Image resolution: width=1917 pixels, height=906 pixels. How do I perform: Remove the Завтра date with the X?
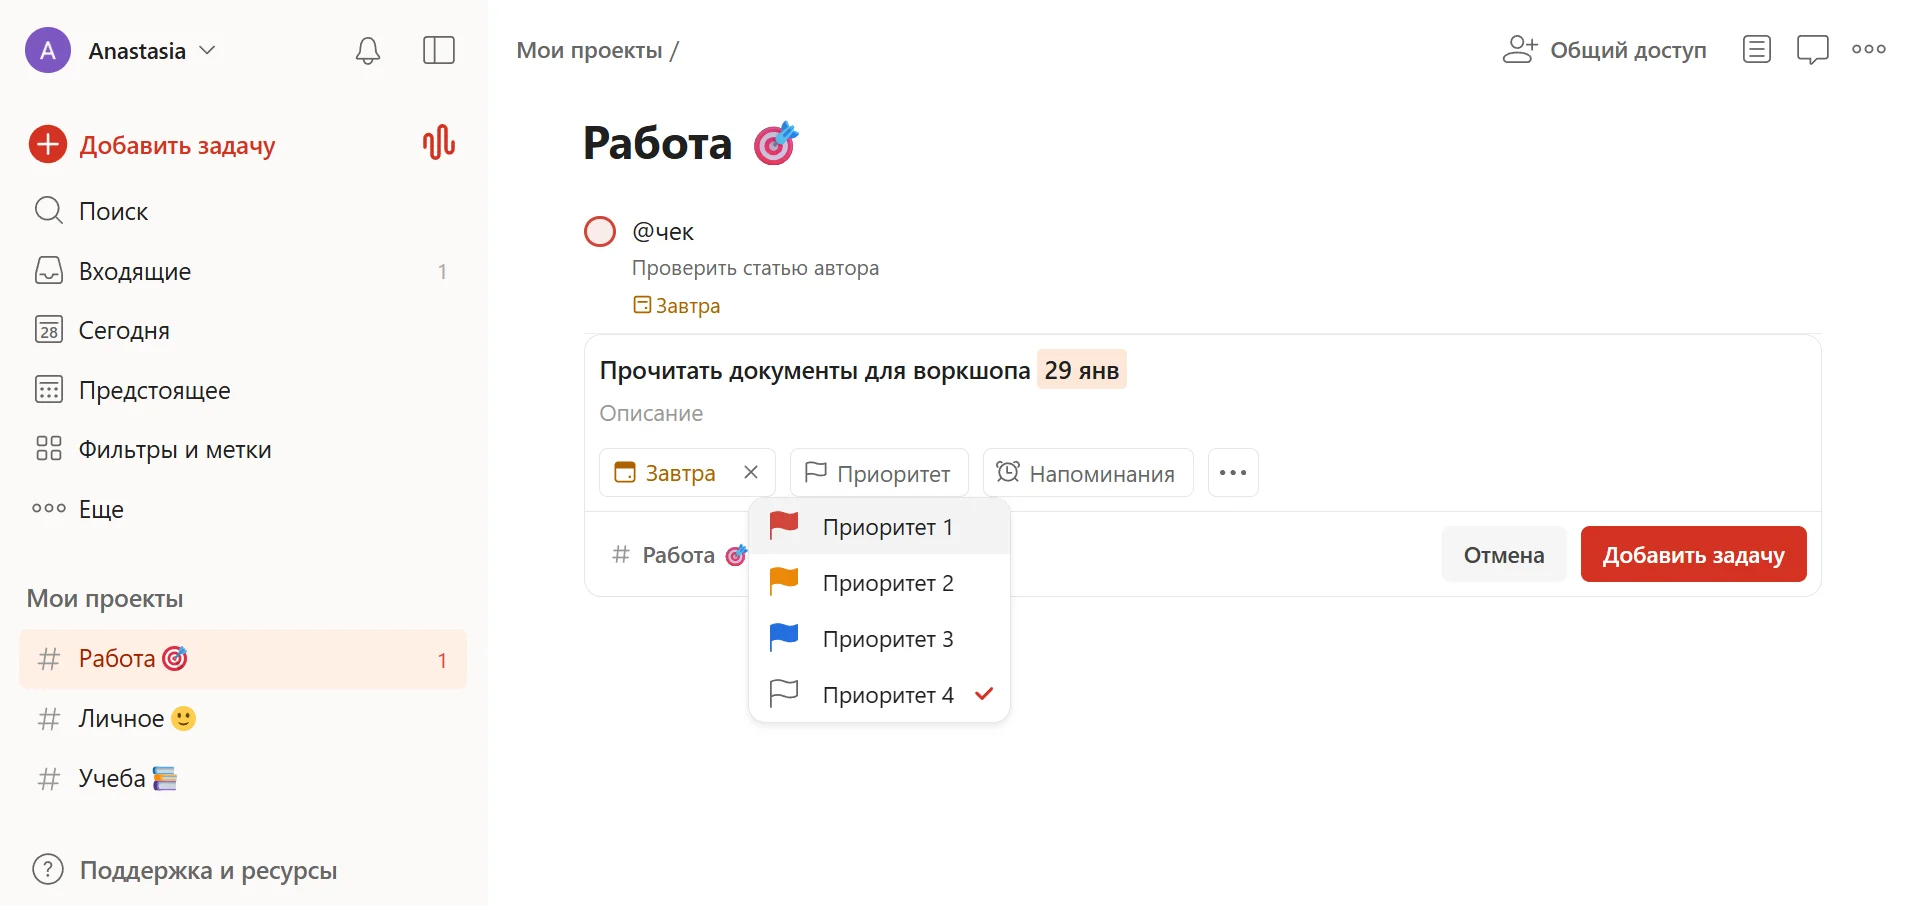click(x=751, y=472)
